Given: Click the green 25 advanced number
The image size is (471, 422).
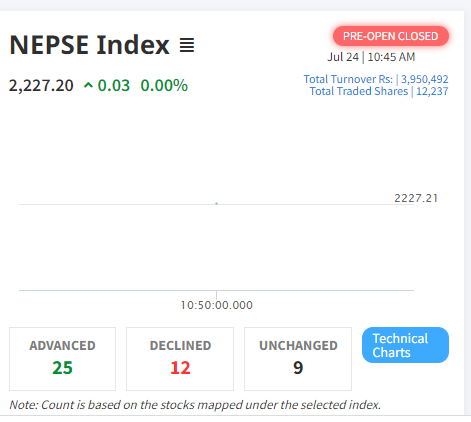Looking at the screenshot, I should tap(62, 368).
